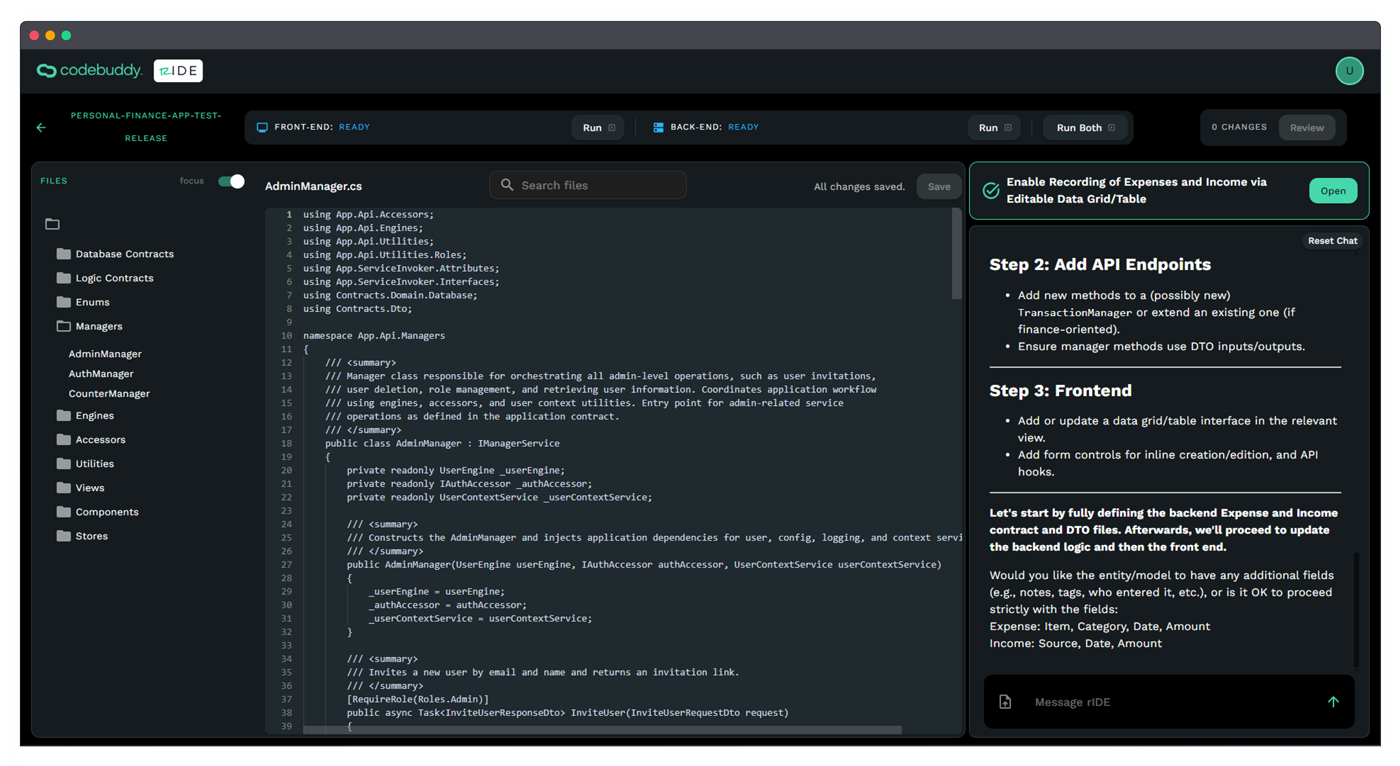The width and height of the screenshot is (1400, 766).
Task: Attach a file to the message
Action: coord(1005,702)
